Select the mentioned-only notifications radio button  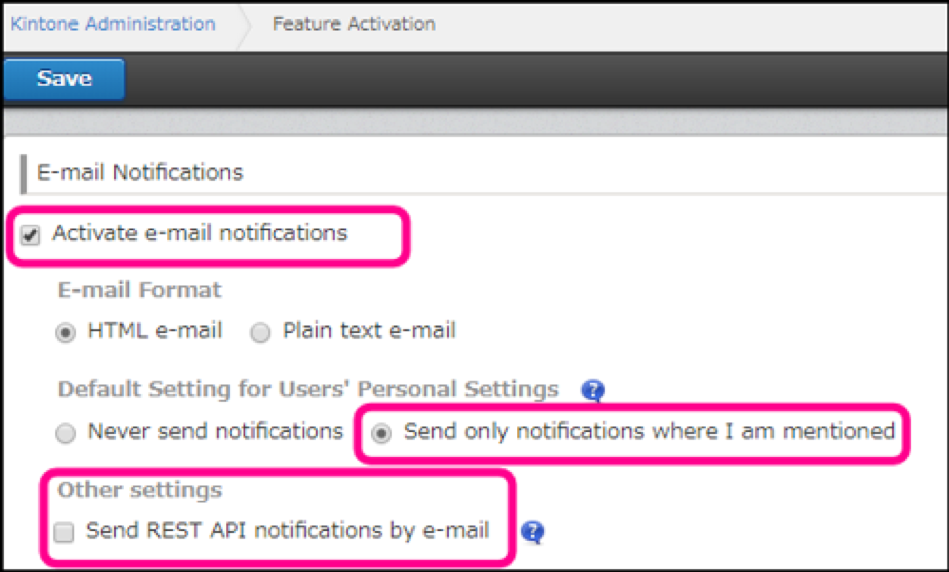tap(382, 434)
